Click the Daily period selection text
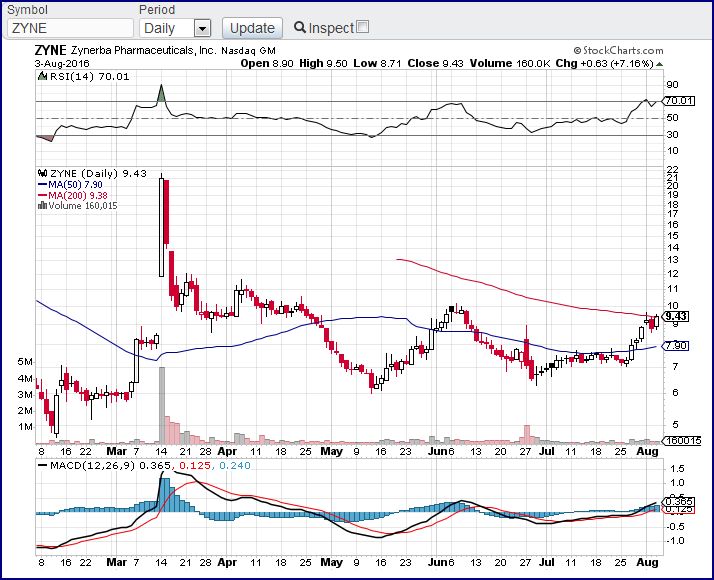 159,29
